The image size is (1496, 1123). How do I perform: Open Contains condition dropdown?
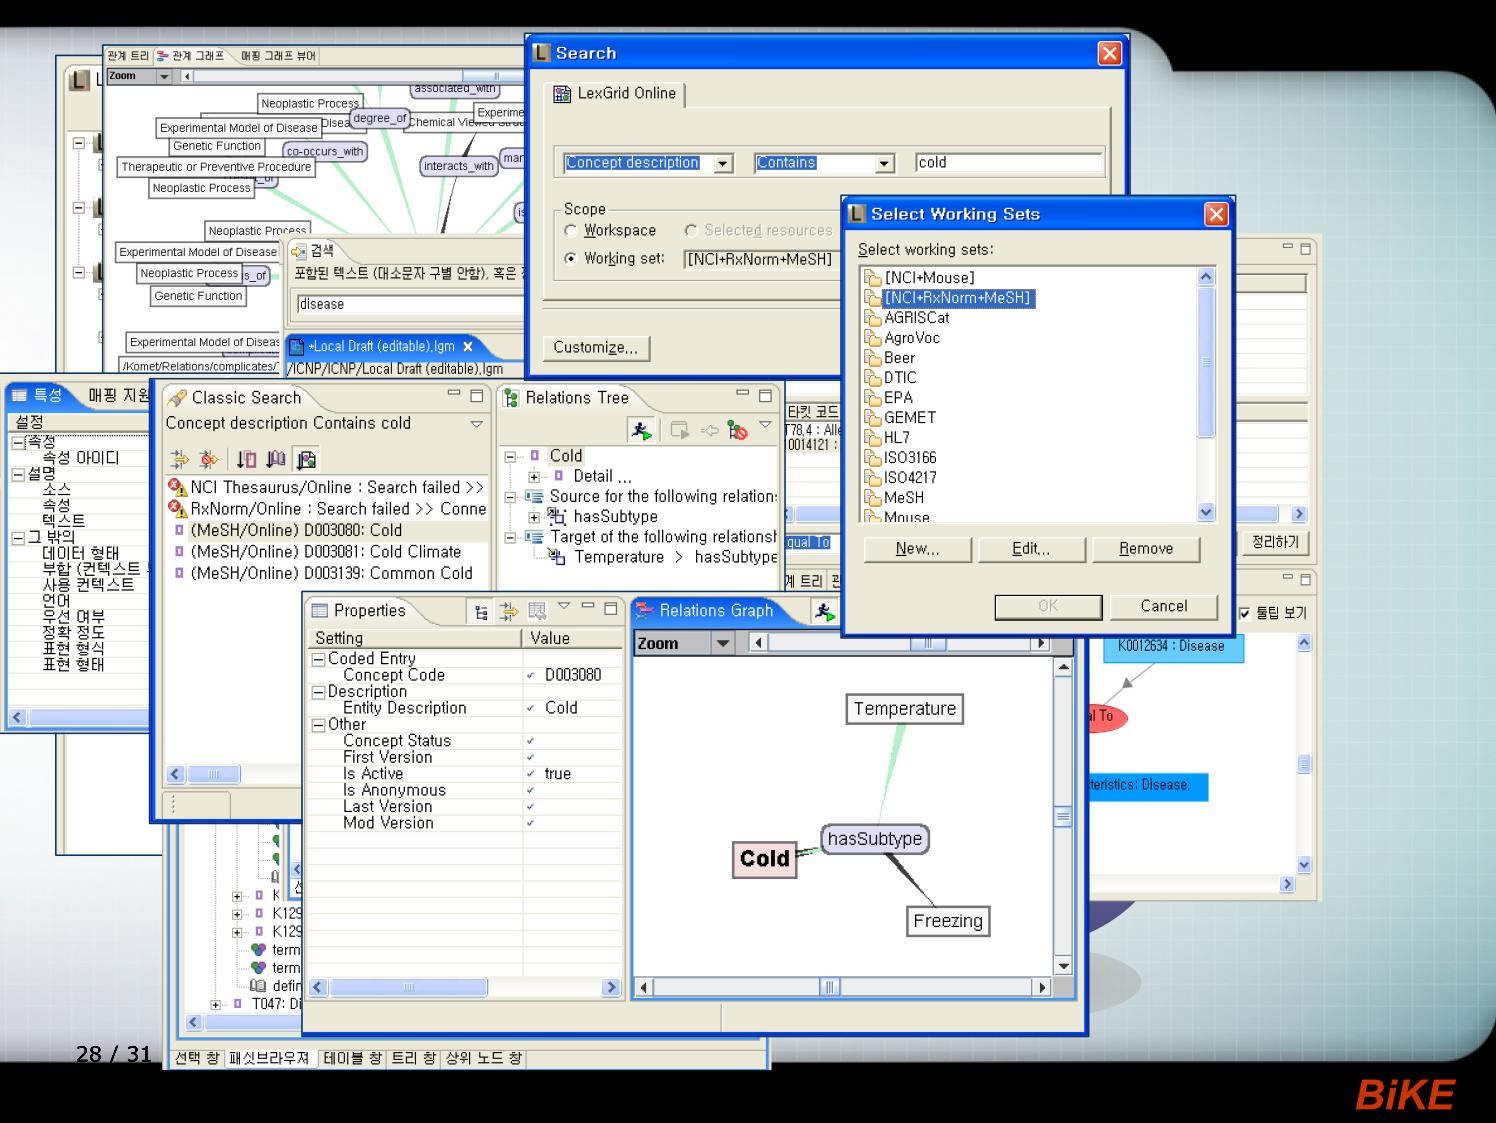[x=884, y=163]
